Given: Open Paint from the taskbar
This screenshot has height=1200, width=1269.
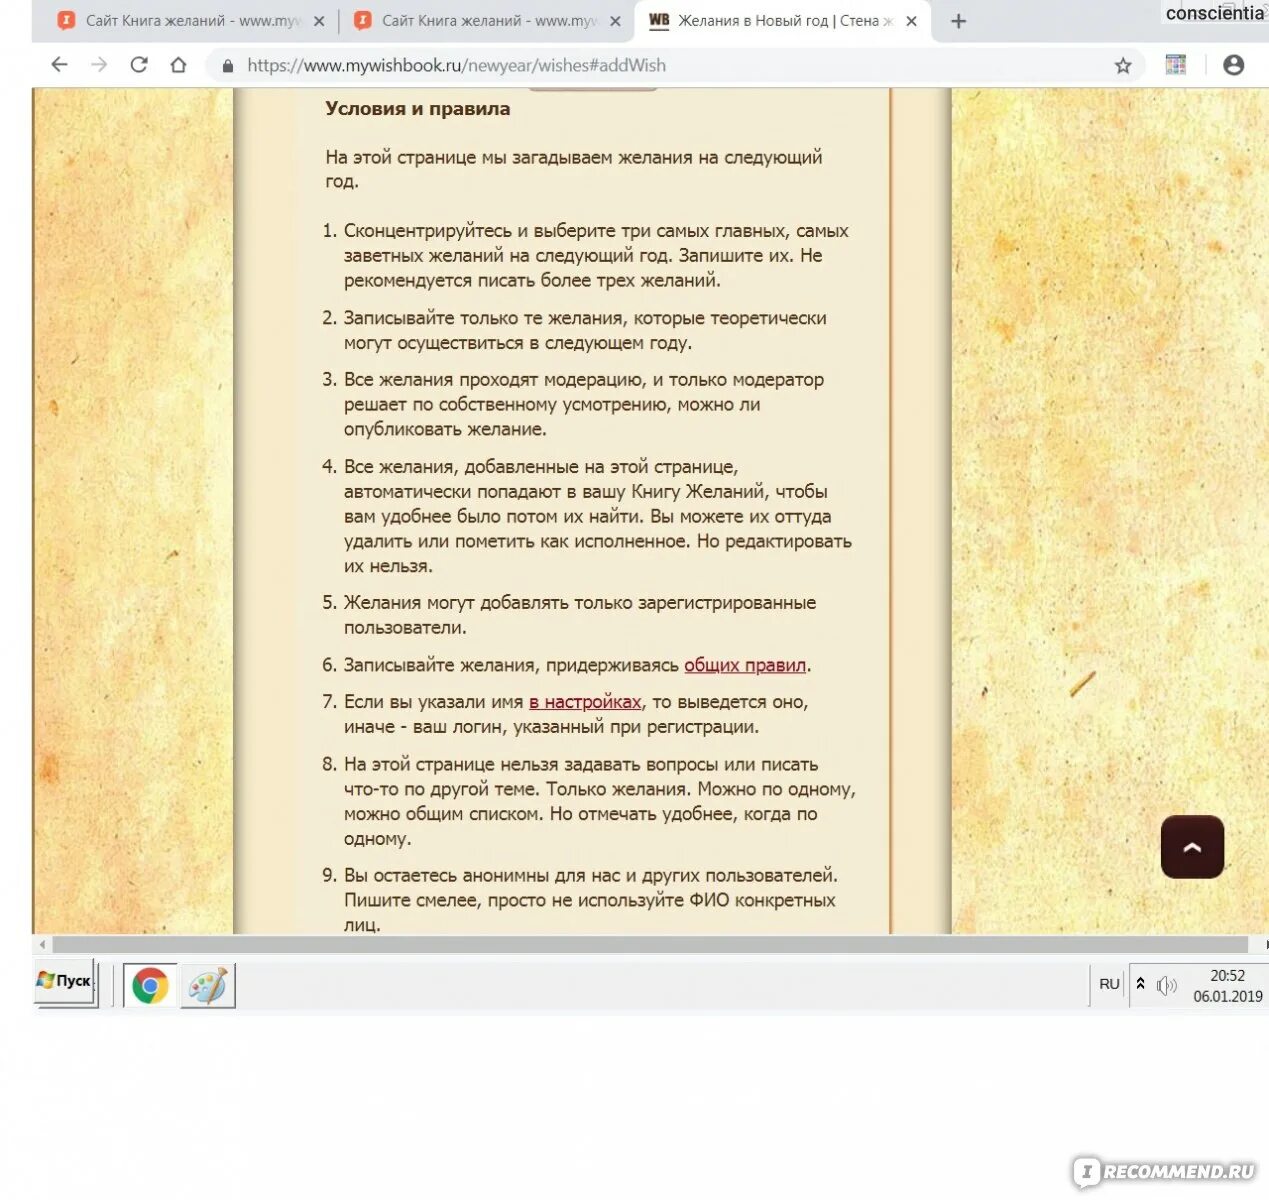Looking at the screenshot, I should click(207, 986).
